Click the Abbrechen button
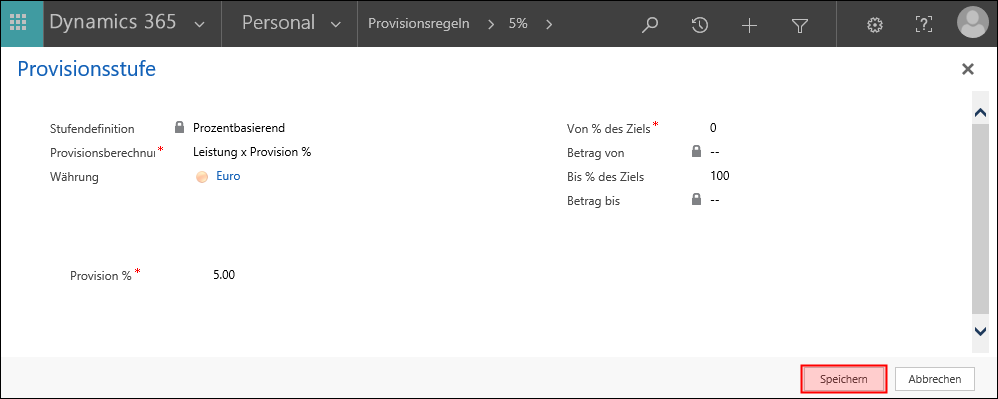This screenshot has height=399, width=998. point(934,379)
